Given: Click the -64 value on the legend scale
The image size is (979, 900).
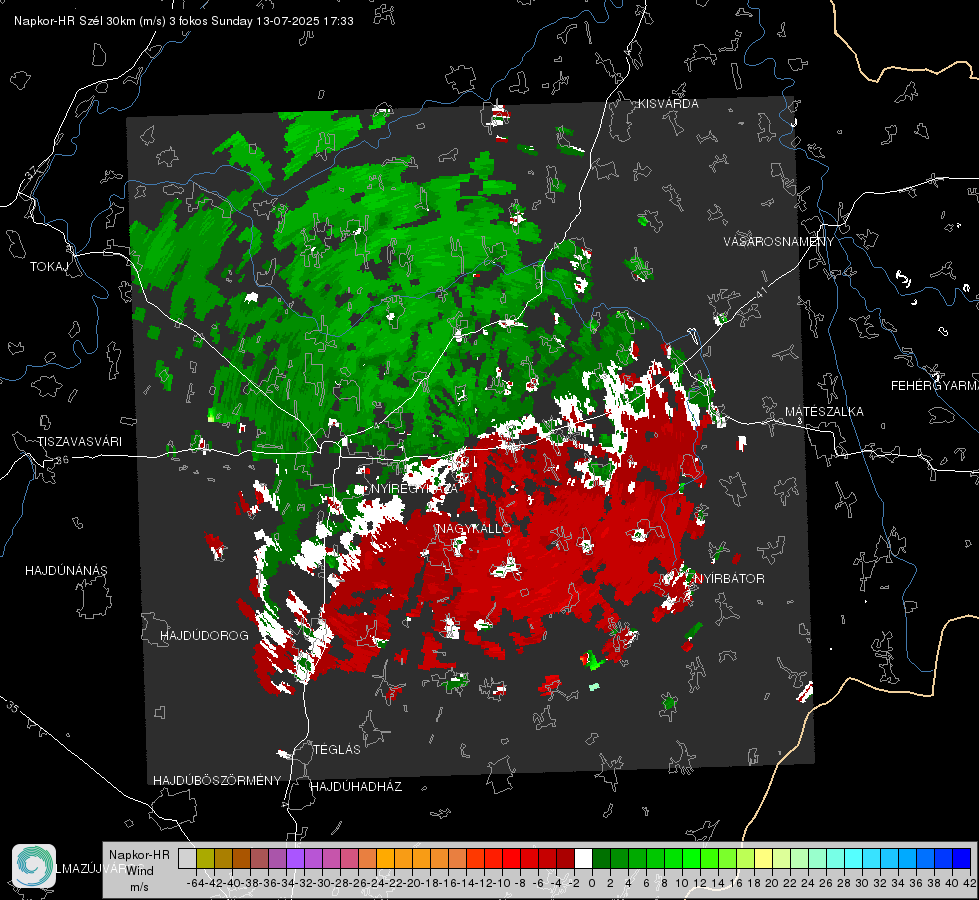Looking at the screenshot, I should [195, 883].
